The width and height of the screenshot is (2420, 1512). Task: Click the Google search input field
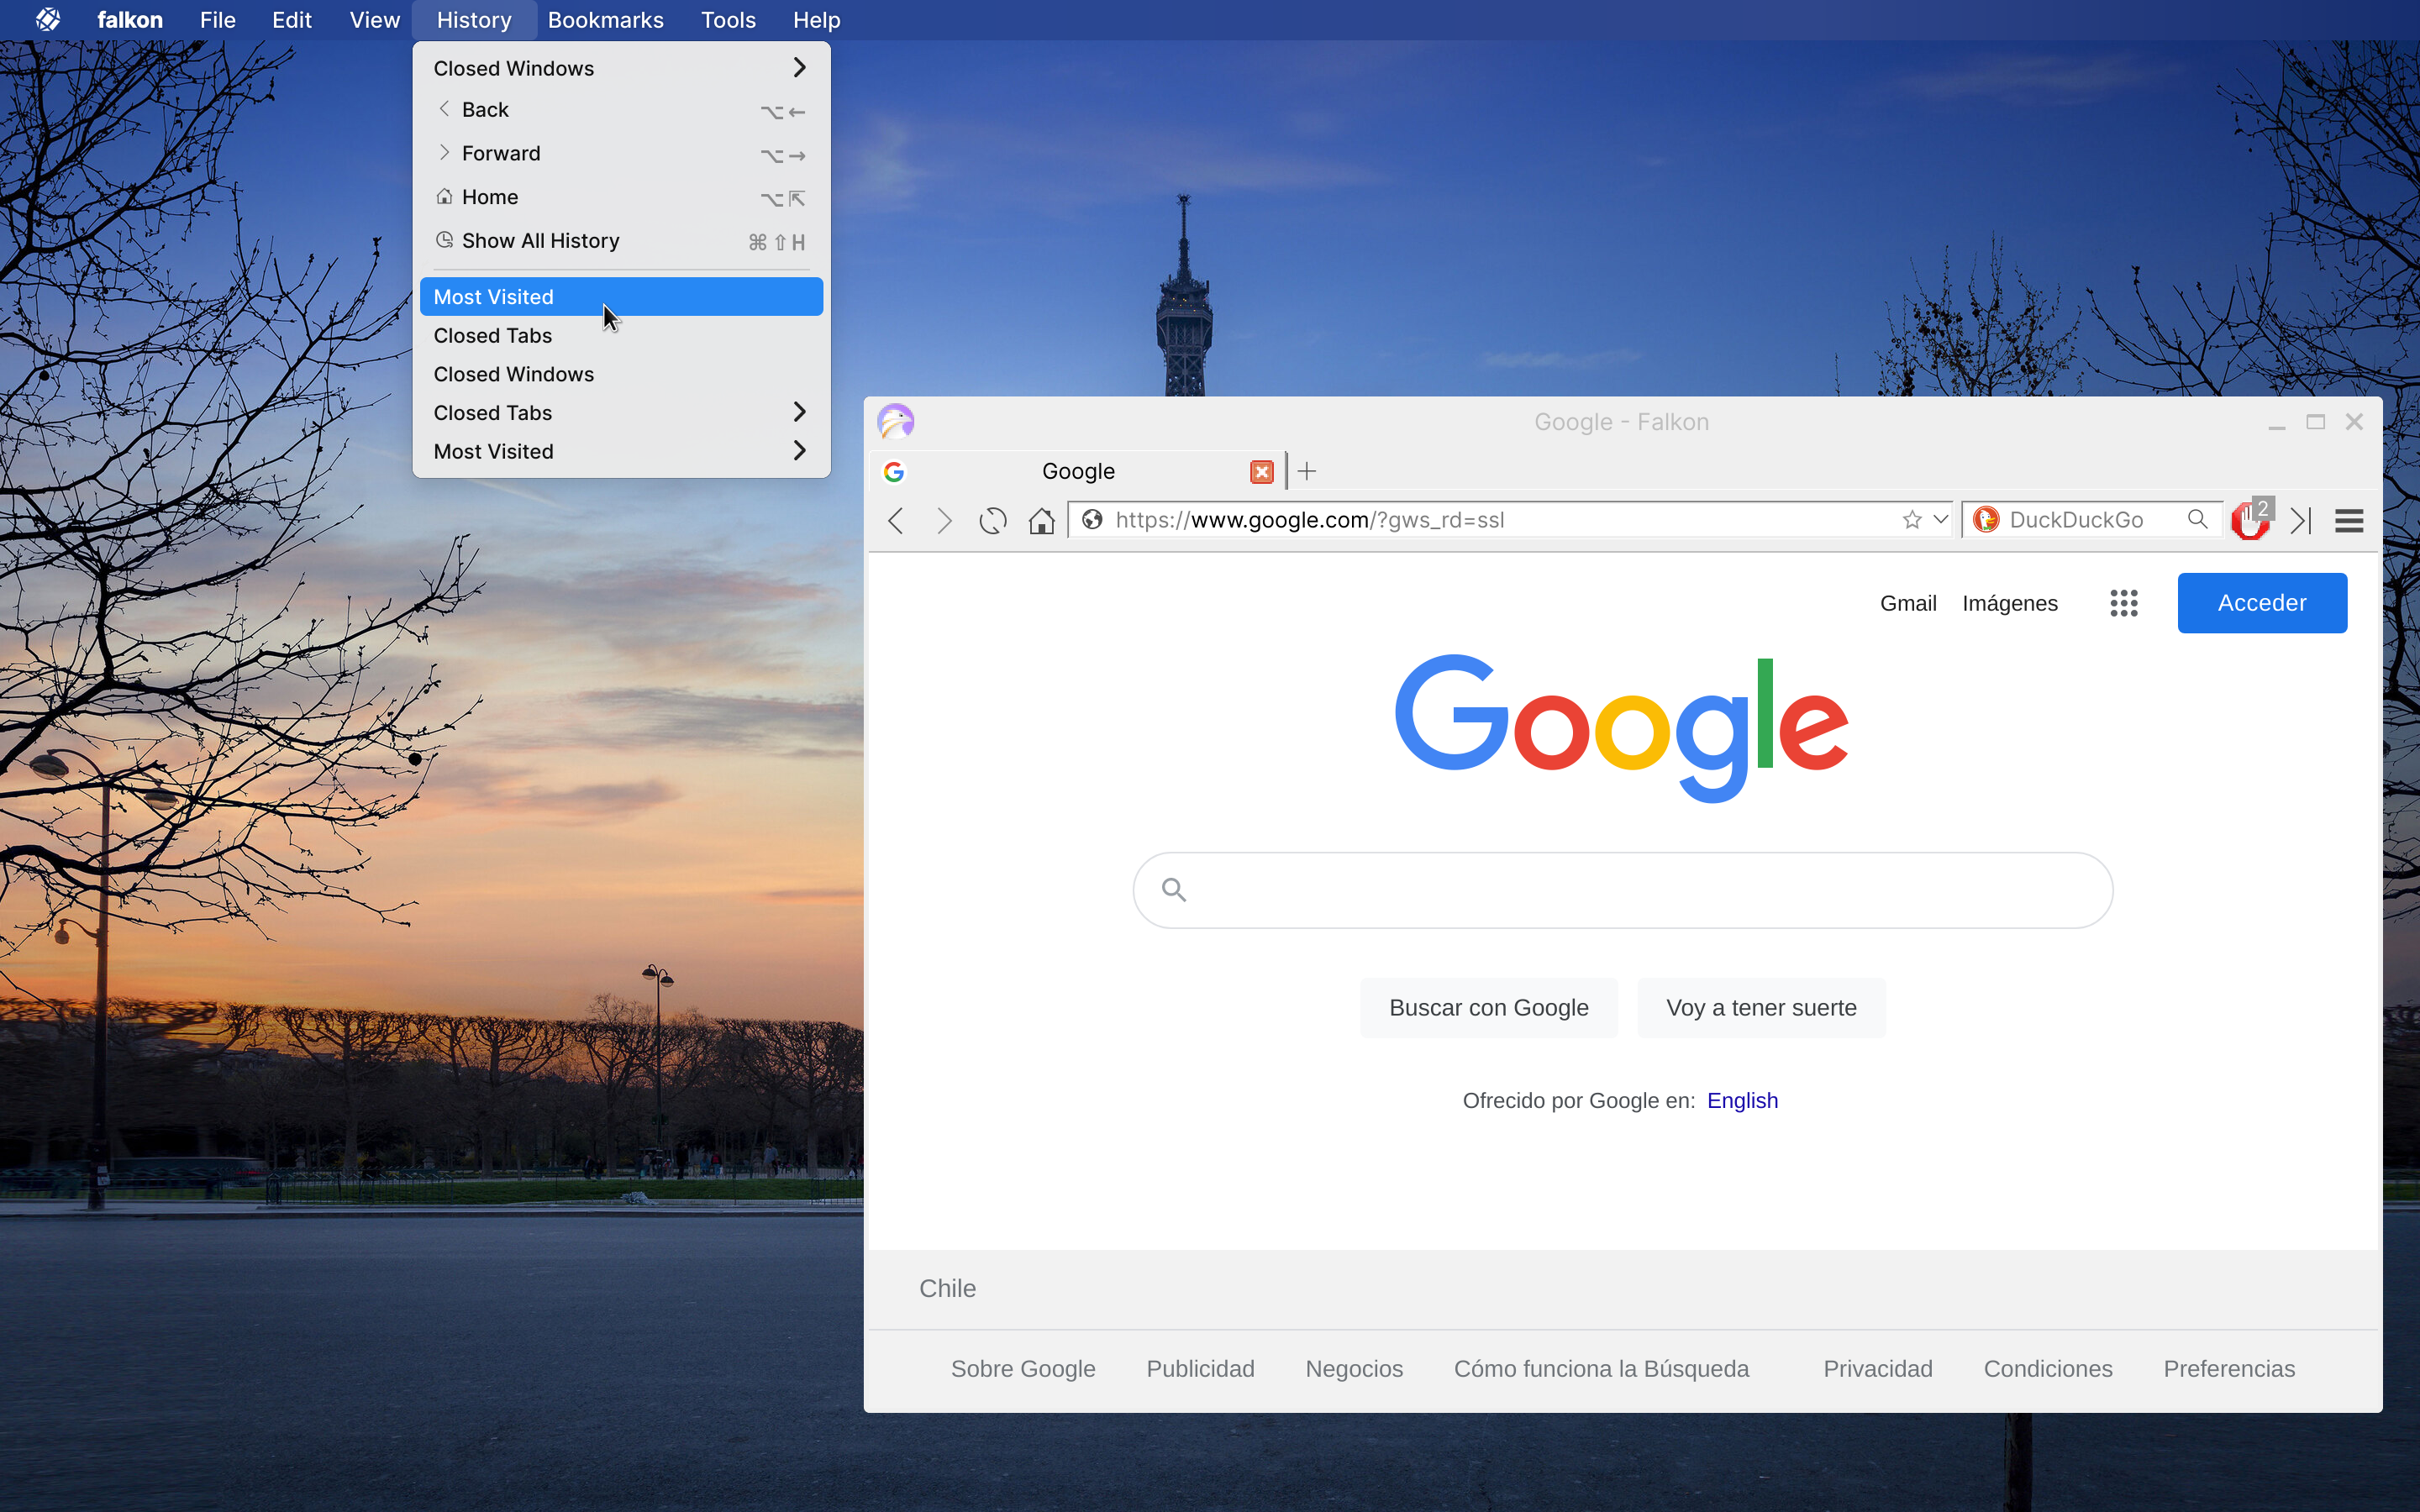(1640, 890)
